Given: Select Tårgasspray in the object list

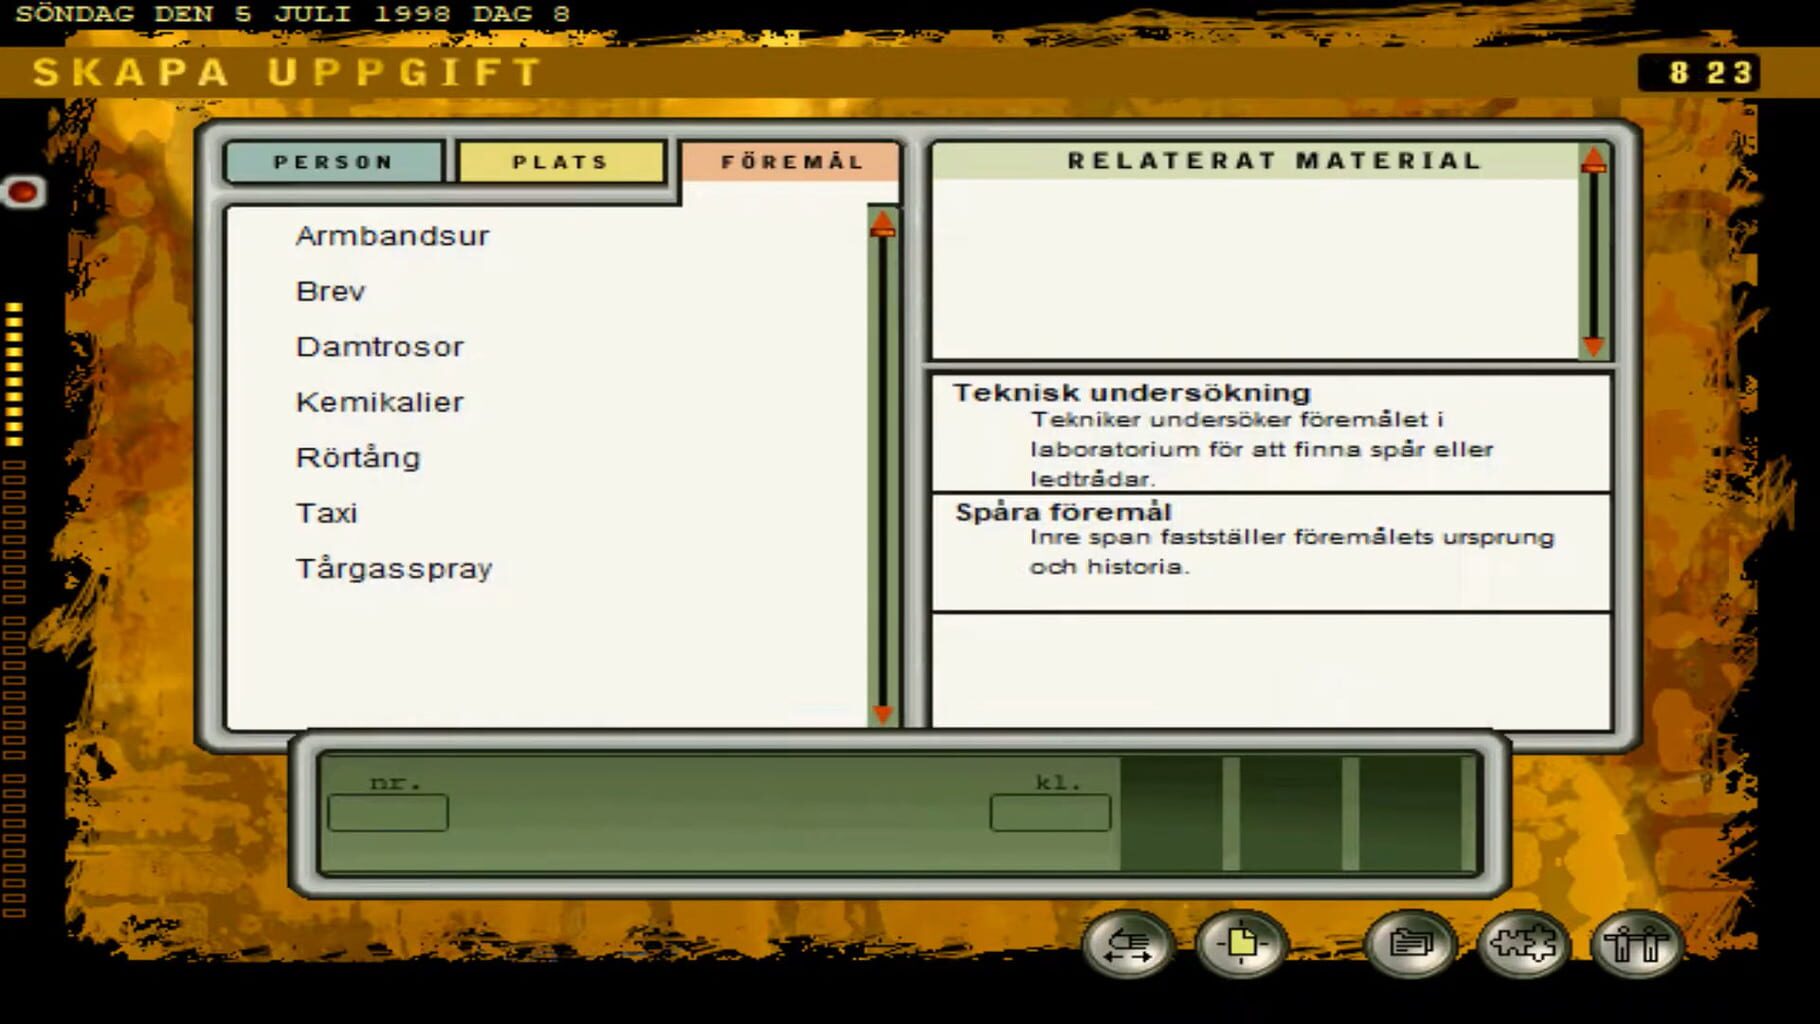Looking at the screenshot, I should coord(394,569).
